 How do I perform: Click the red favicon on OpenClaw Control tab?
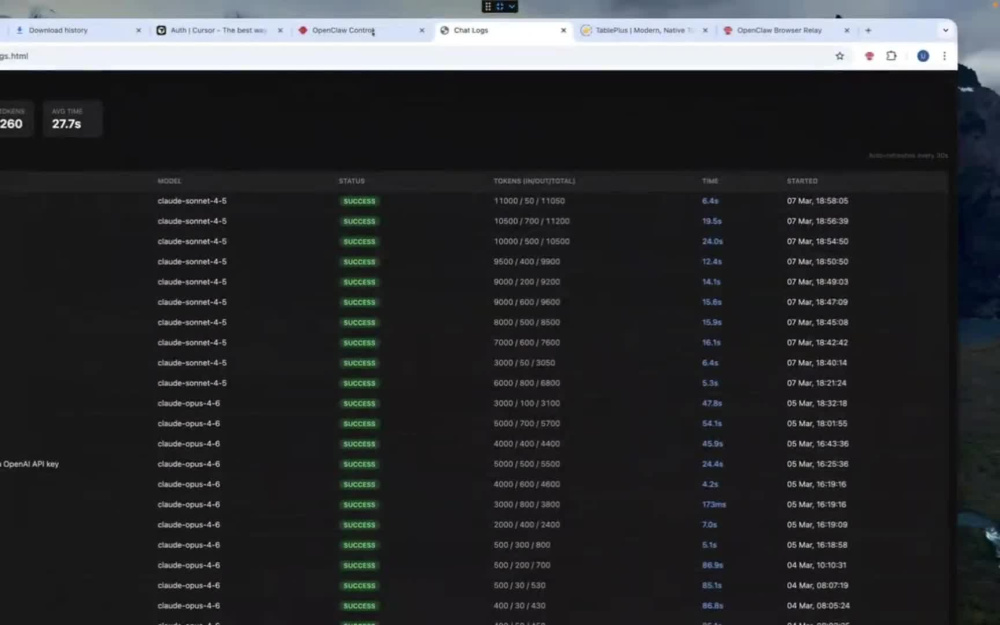click(x=303, y=30)
